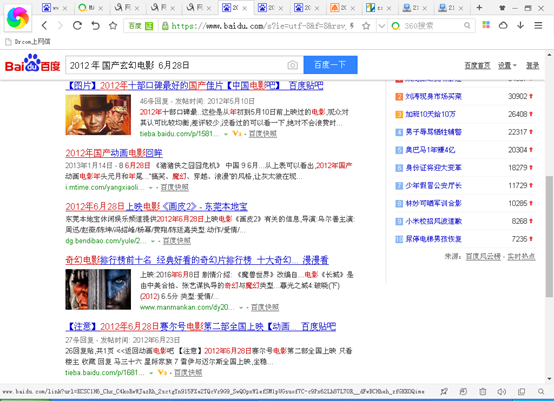The width and height of the screenshot is (554, 401).
Task: Click the pin icon in the status bar
Action: pos(444,391)
